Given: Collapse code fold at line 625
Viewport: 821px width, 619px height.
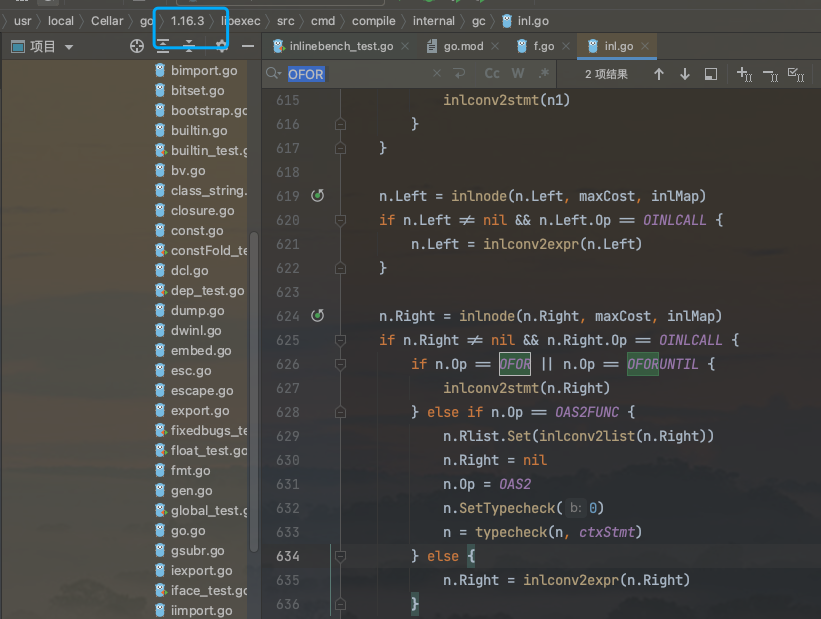Looking at the screenshot, I should click(x=340, y=340).
